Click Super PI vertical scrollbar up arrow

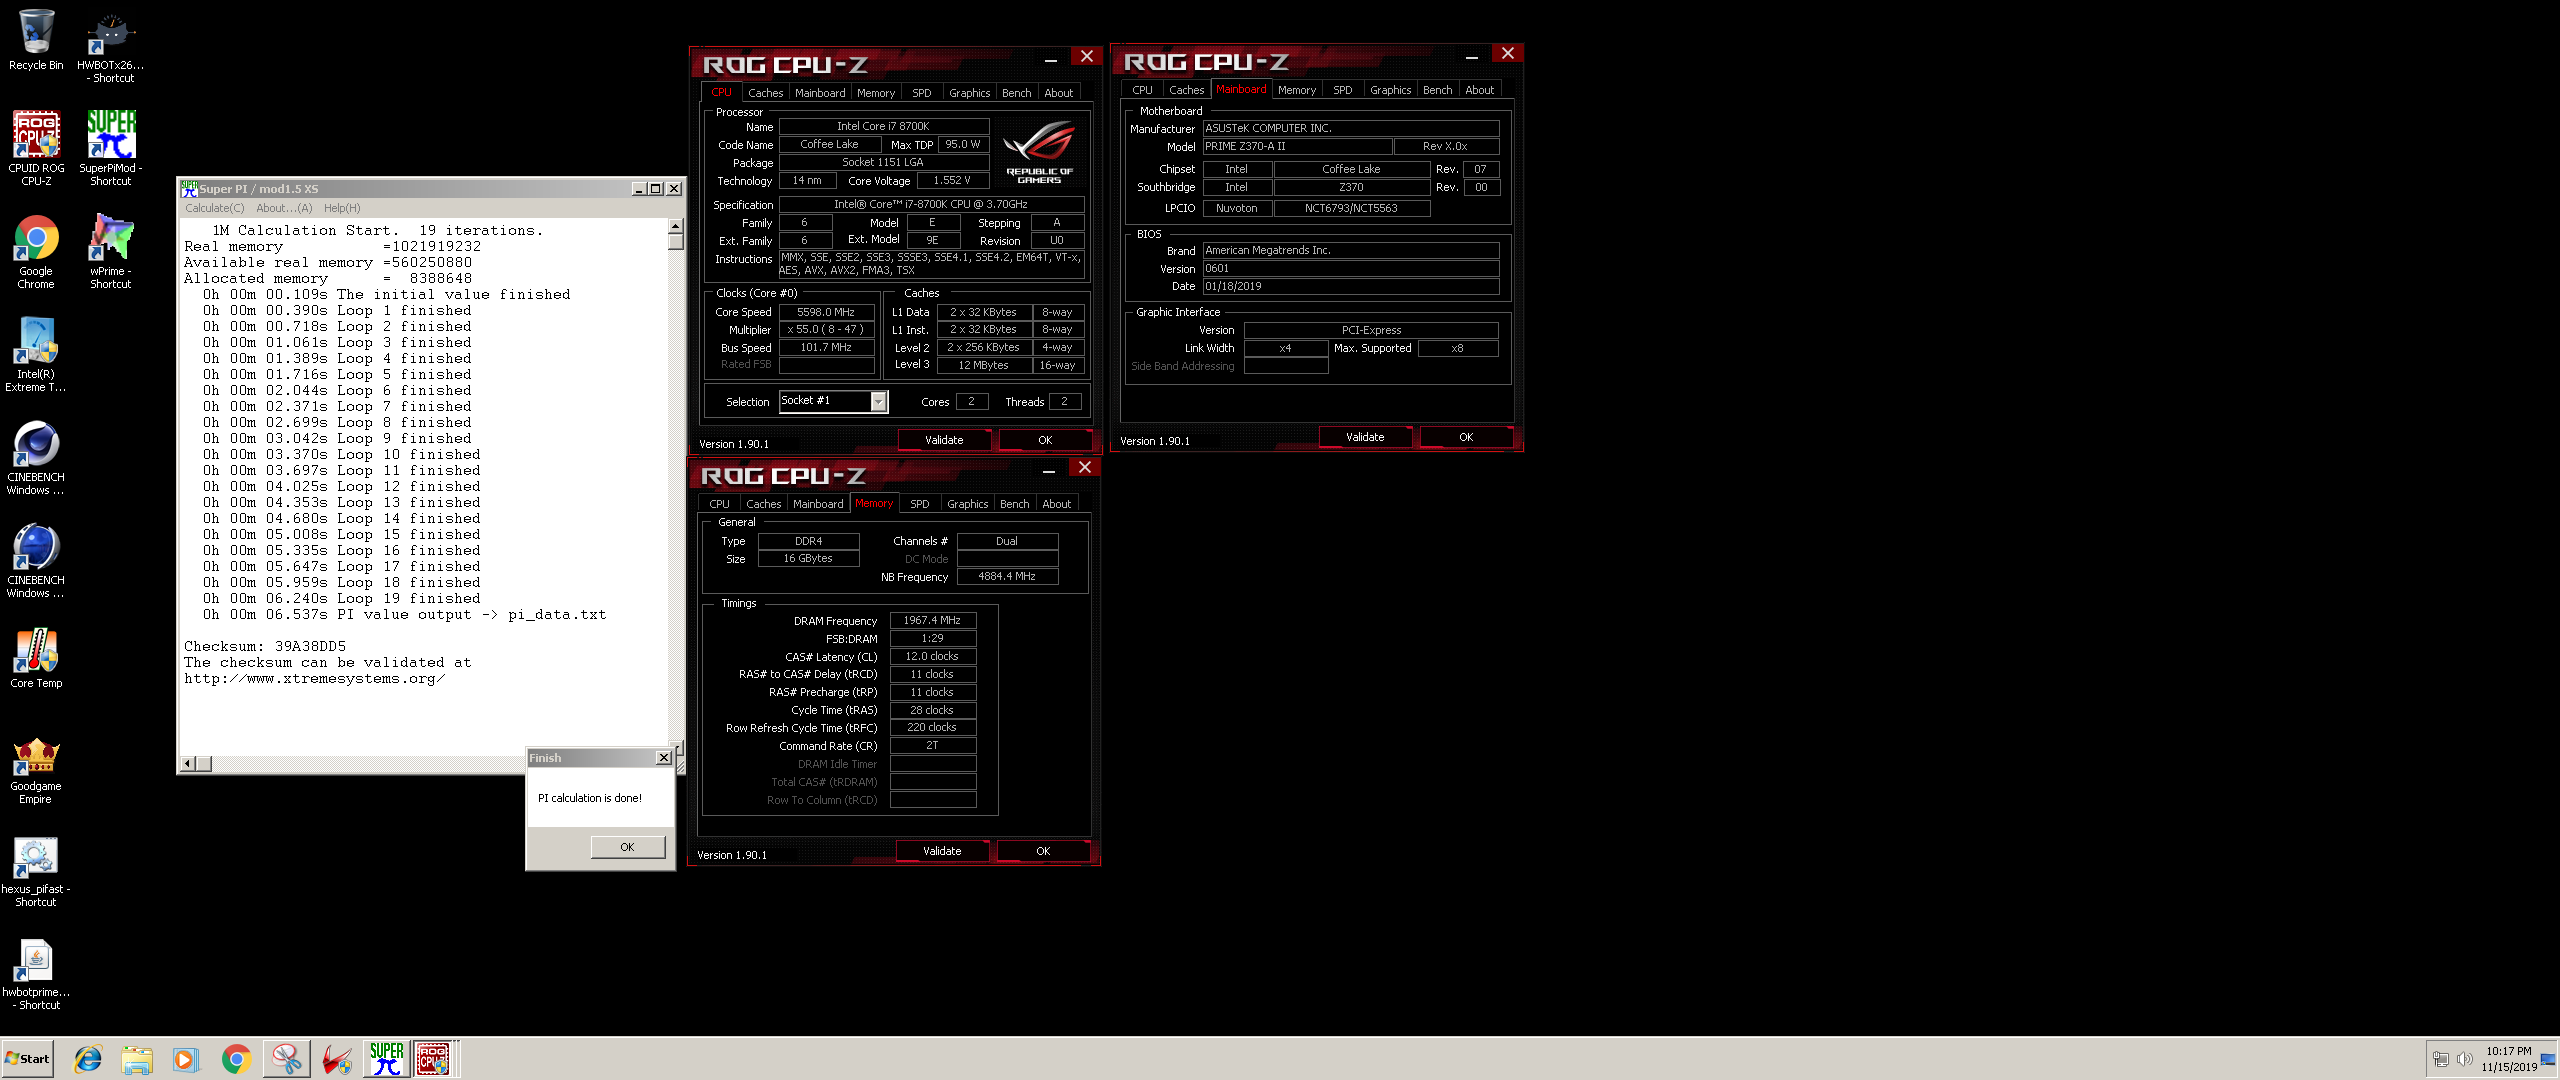pyautogui.click(x=676, y=227)
